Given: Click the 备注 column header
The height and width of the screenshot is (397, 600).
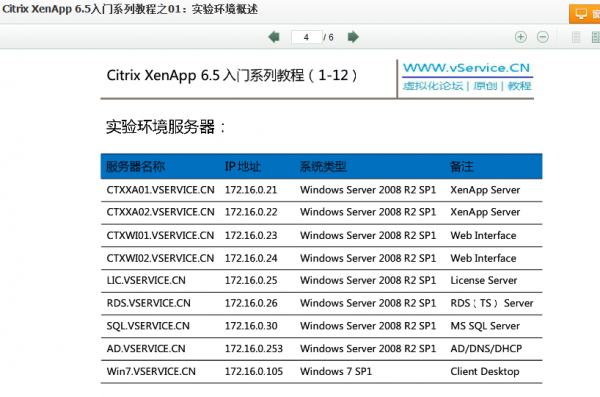Looking at the screenshot, I should pyautogui.click(x=461, y=167).
